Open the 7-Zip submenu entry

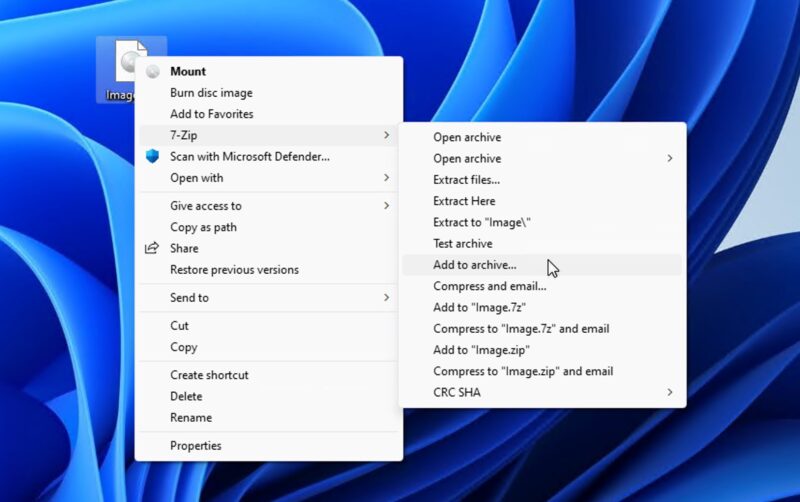pyautogui.click(x=269, y=135)
